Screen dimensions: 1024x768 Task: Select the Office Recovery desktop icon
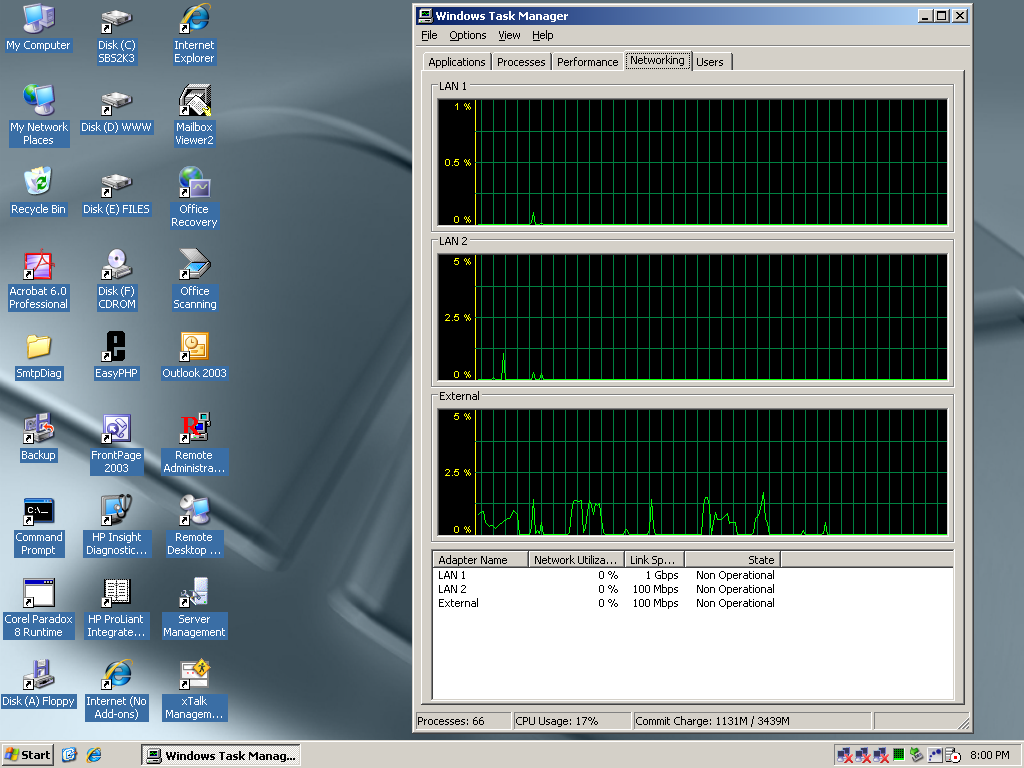pos(194,198)
